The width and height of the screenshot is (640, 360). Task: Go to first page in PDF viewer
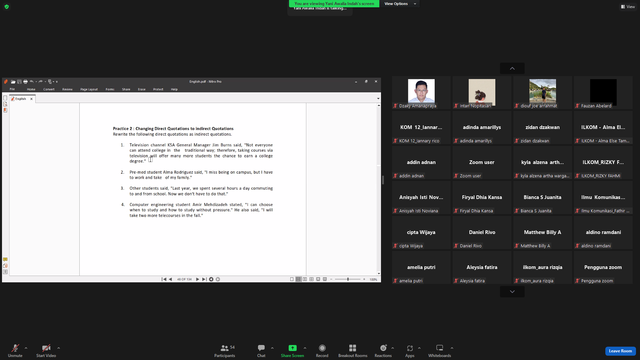(164, 279)
